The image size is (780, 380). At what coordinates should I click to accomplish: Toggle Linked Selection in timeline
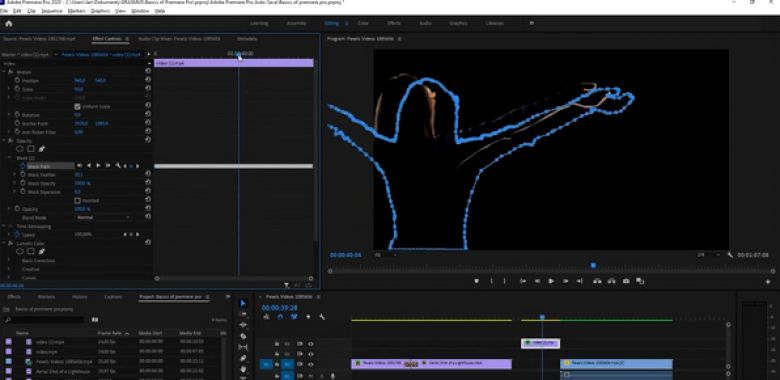pos(293,317)
